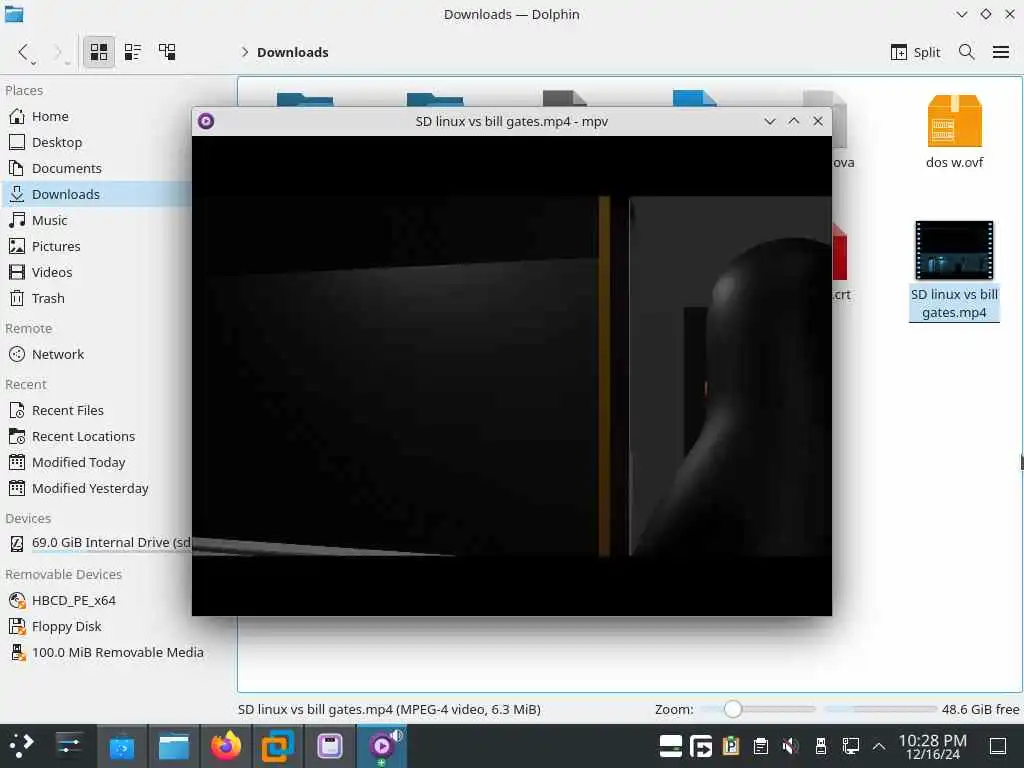
Task: Open the green P tray icon
Action: click(730, 745)
